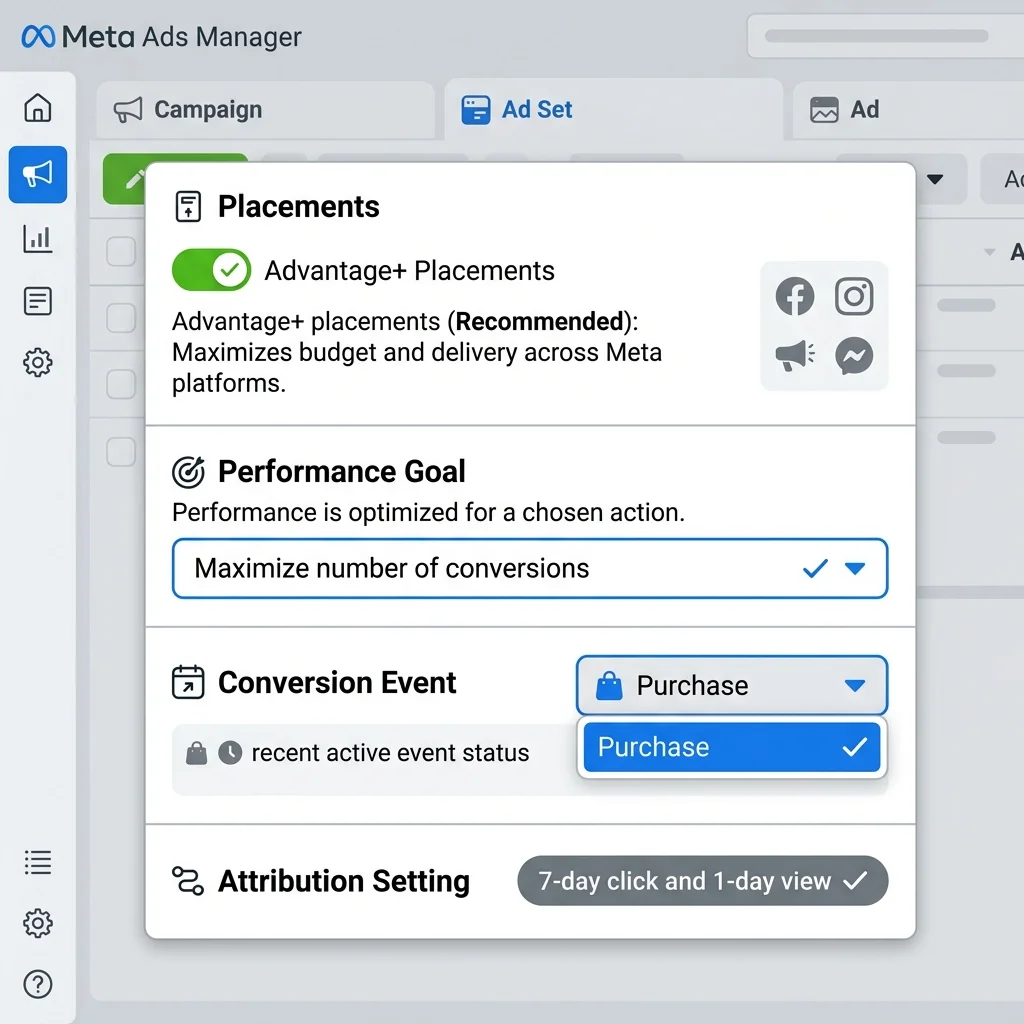Click the Campaign tab megaphone icon

coord(128,110)
